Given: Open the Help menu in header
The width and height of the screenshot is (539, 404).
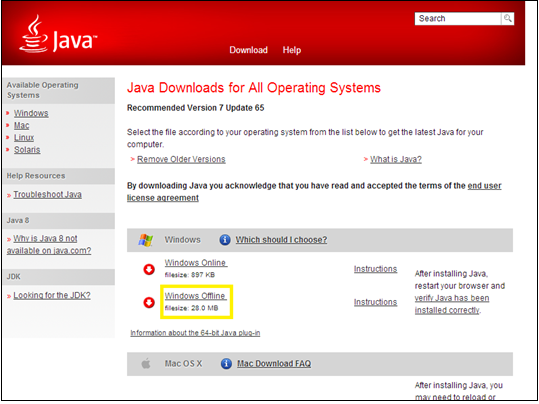Looking at the screenshot, I should pos(292,50).
